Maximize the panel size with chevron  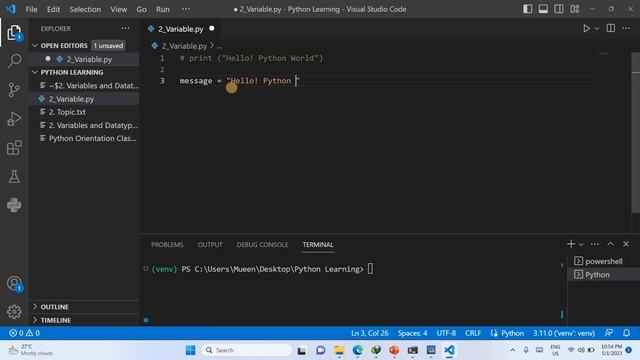click(x=610, y=244)
